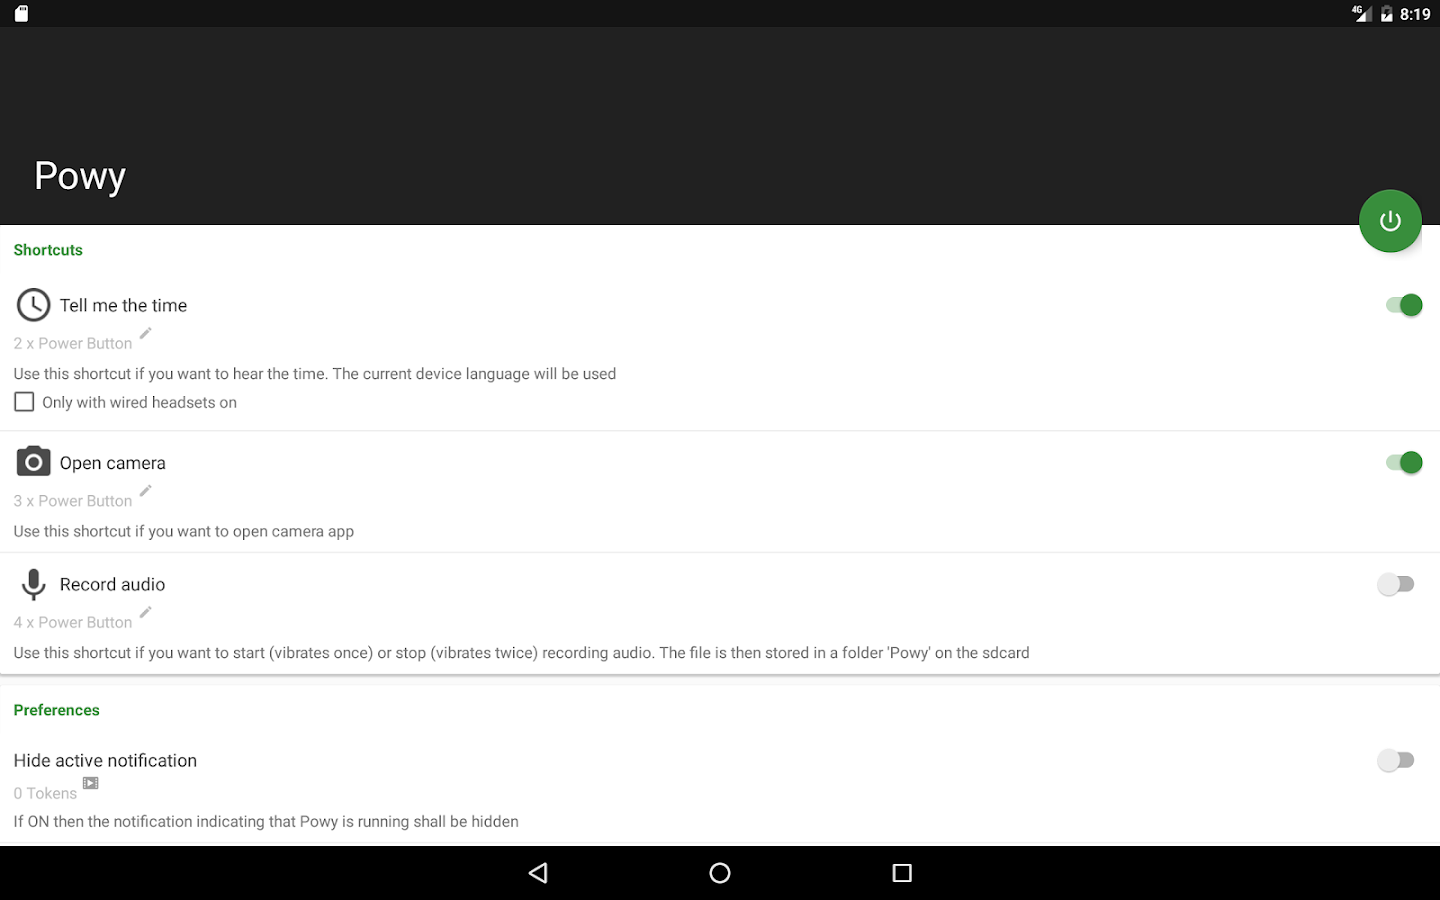This screenshot has height=900, width=1440.
Task: Tap the Android back navigation button
Action: [x=538, y=873]
